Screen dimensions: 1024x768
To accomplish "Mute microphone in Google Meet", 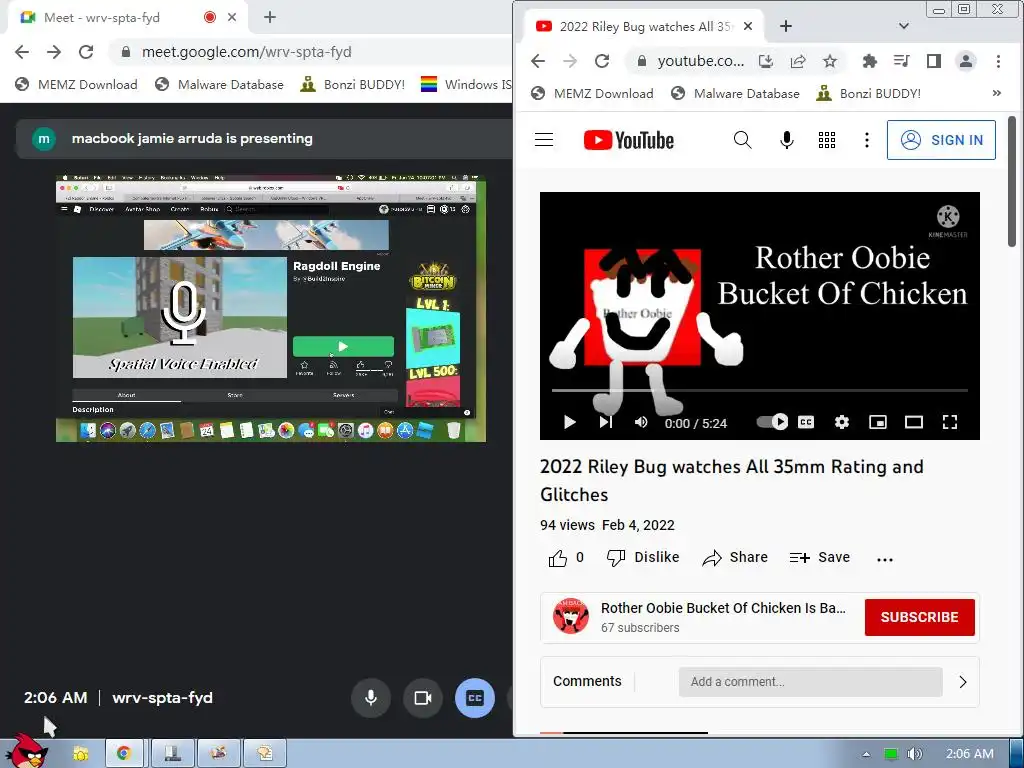I will [371, 698].
